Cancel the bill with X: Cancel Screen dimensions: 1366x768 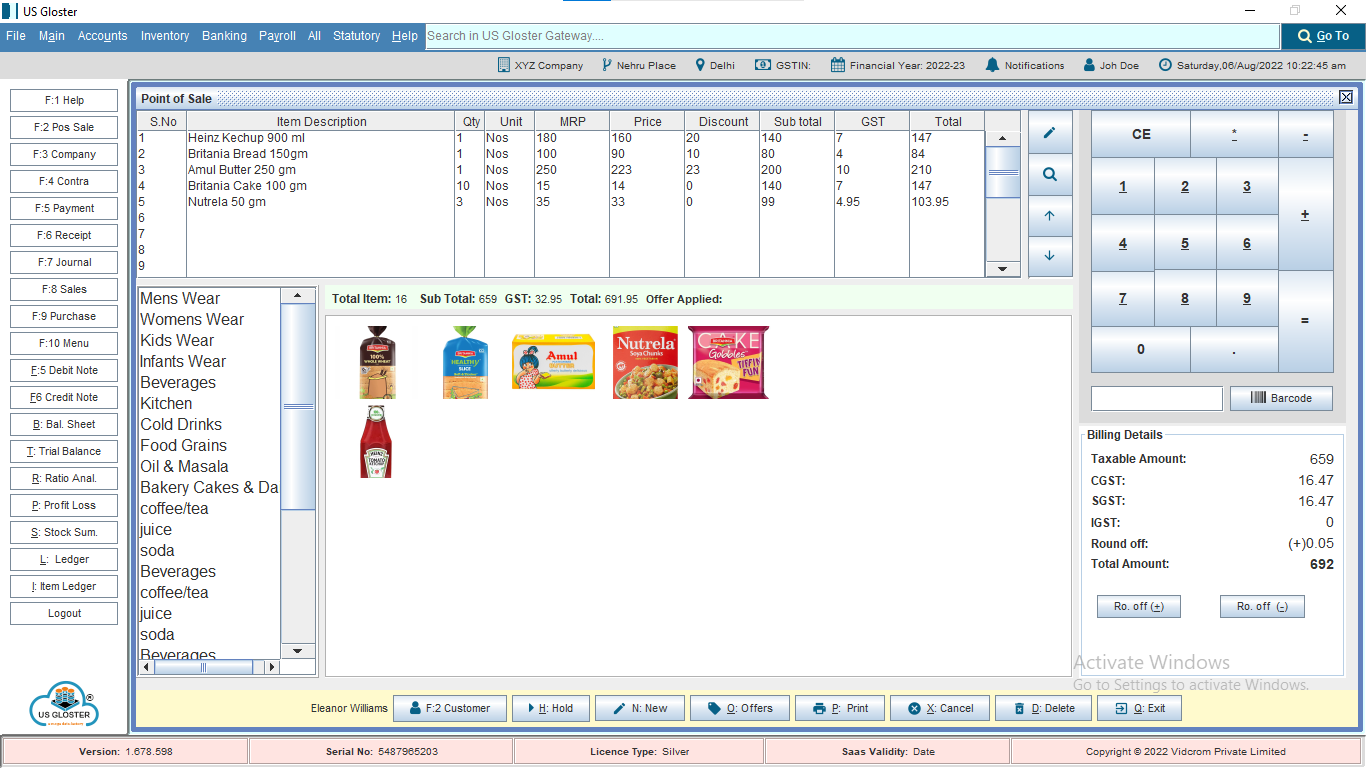(940, 708)
